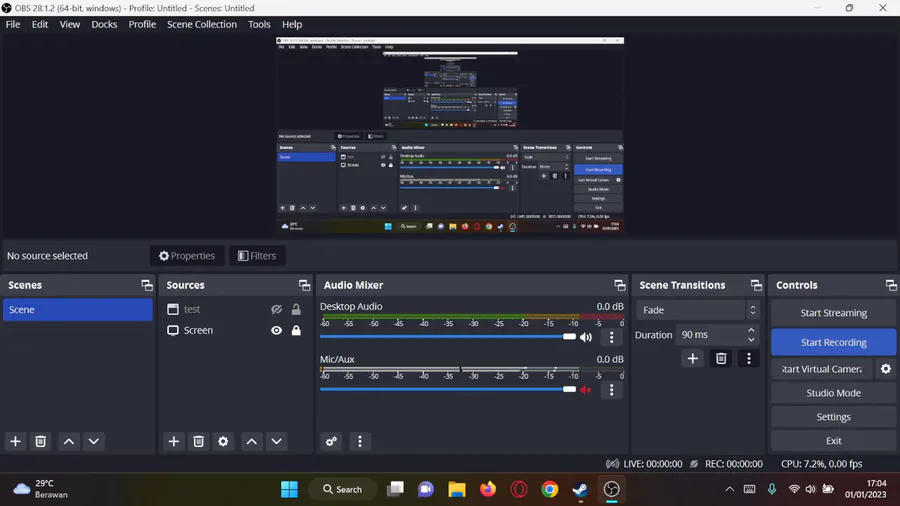The width and height of the screenshot is (900, 506).
Task: Click Start Recording
Action: tap(833, 342)
